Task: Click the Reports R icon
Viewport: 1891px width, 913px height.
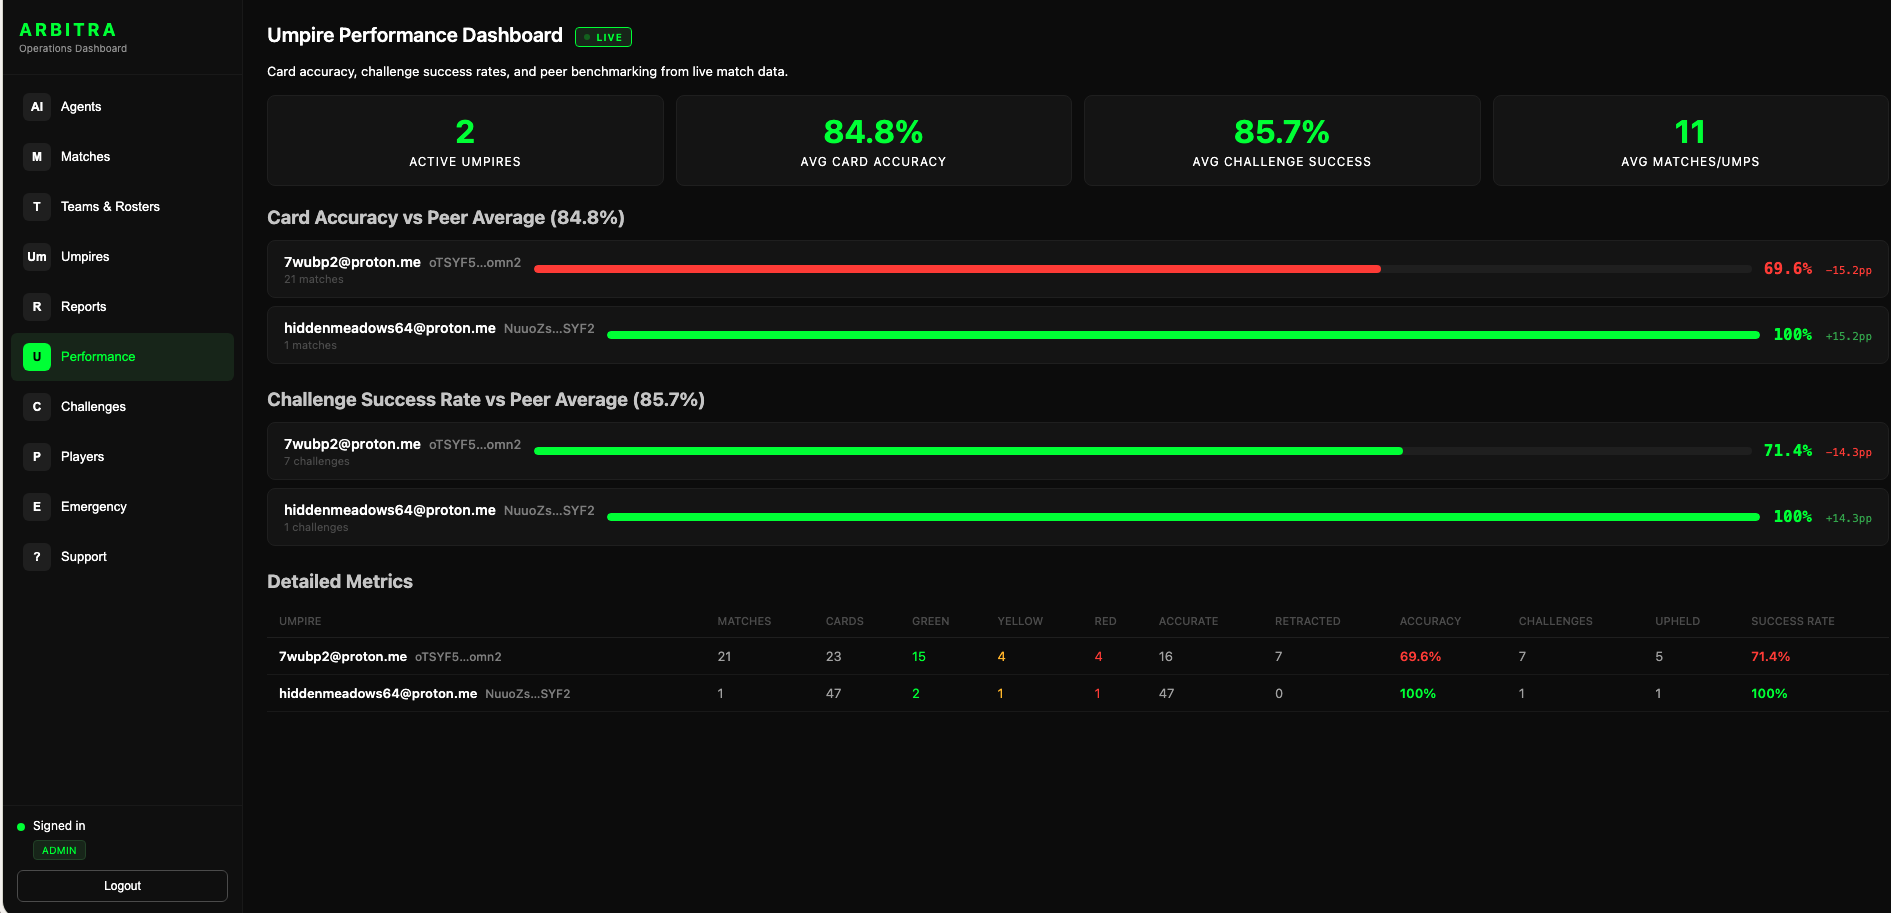Action: 37,307
